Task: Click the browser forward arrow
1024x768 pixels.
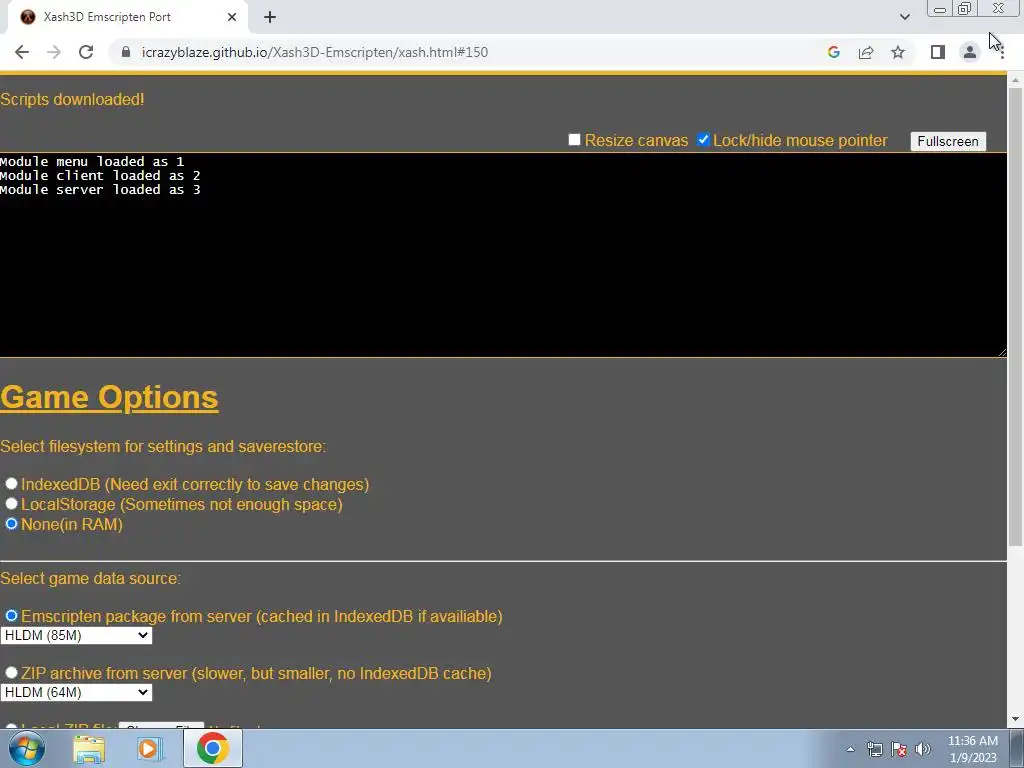Action: 54,52
